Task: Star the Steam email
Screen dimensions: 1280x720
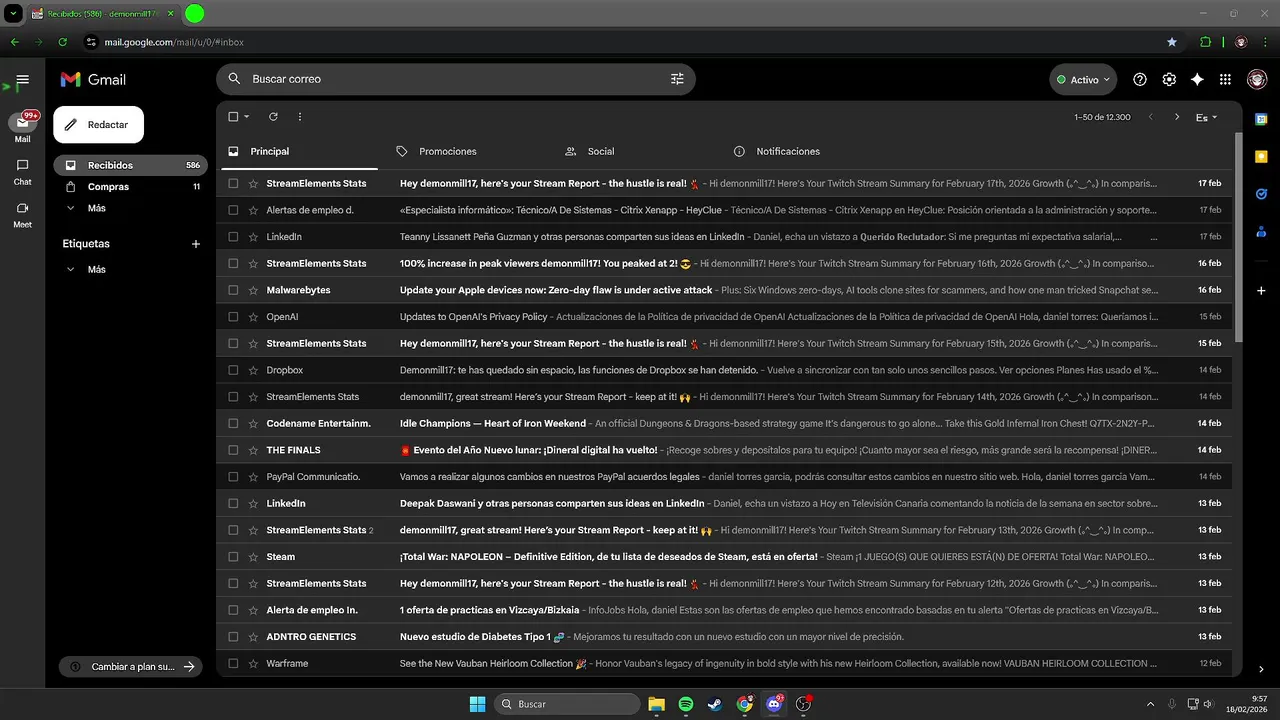Action: (253, 557)
